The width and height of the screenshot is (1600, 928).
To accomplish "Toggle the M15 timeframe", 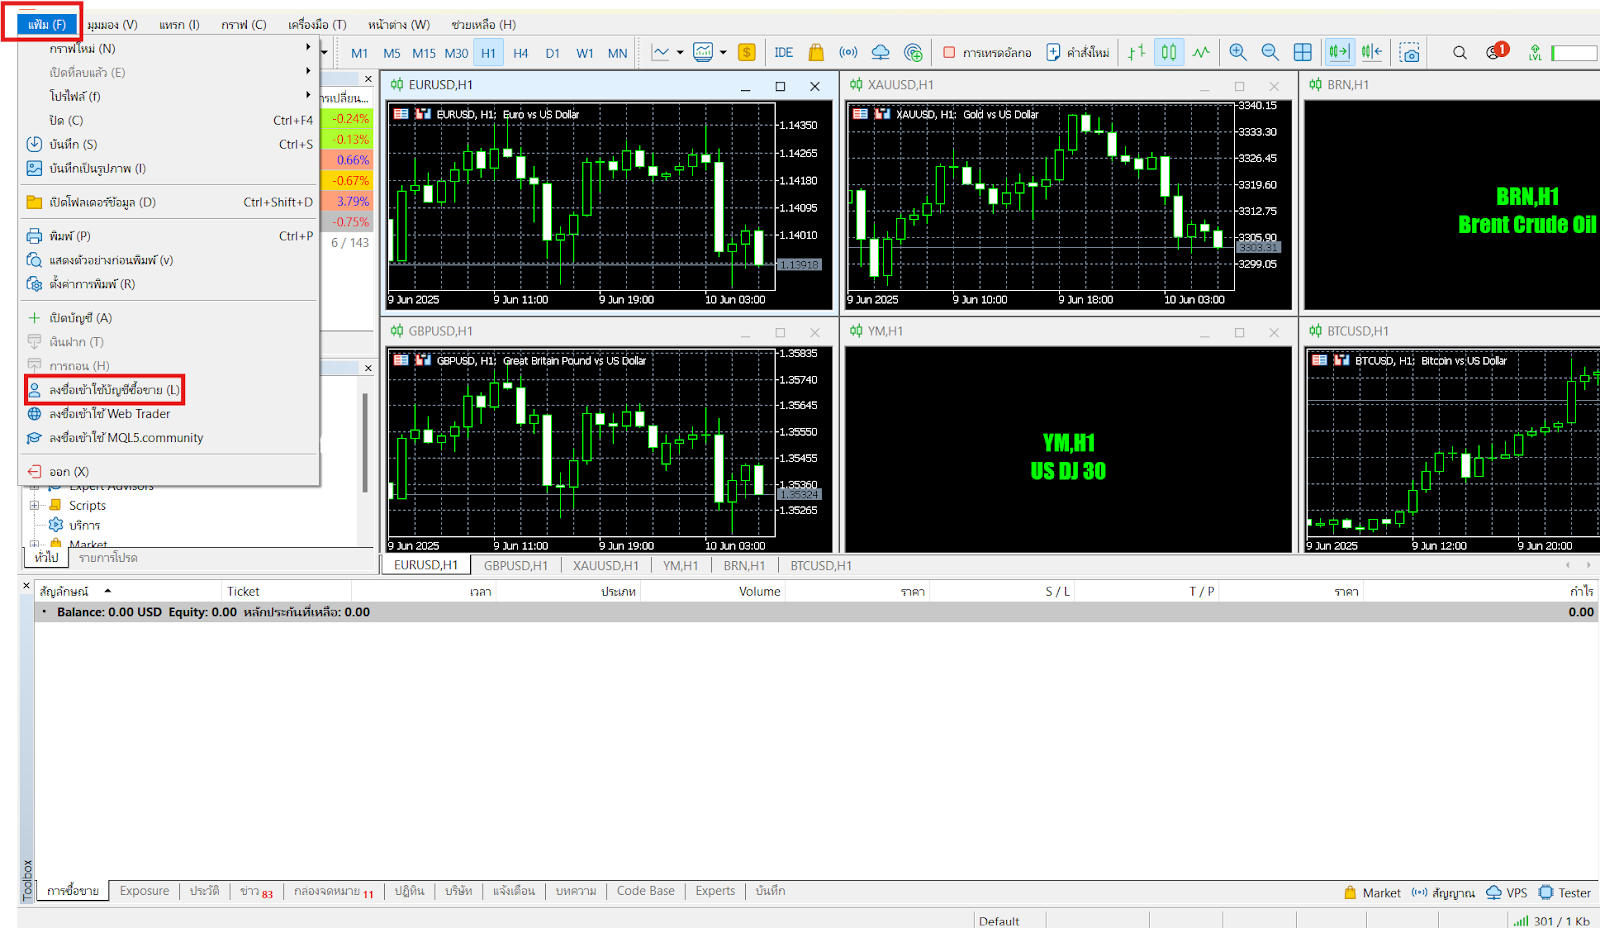I will pos(424,53).
